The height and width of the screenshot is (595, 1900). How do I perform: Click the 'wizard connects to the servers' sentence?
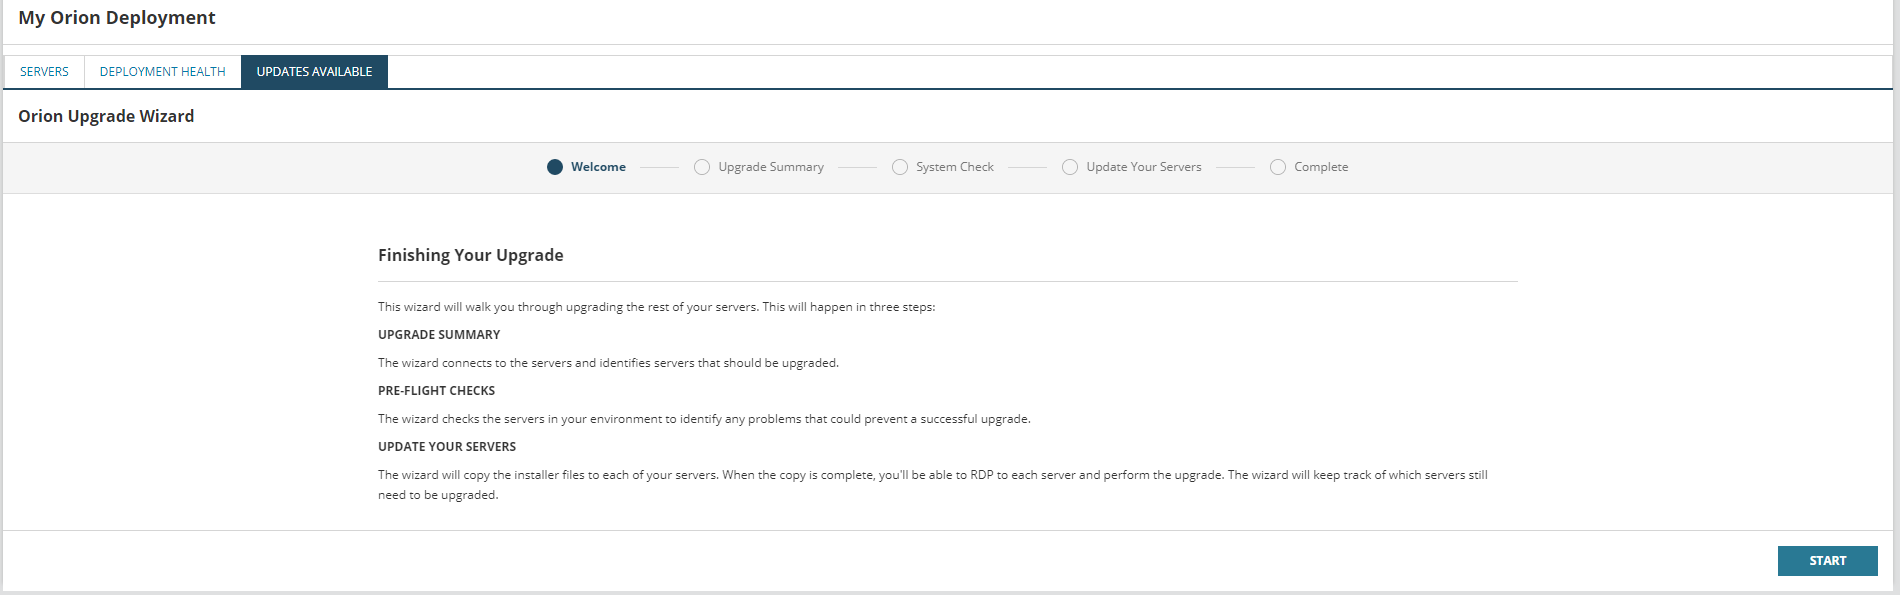coord(608,363)
